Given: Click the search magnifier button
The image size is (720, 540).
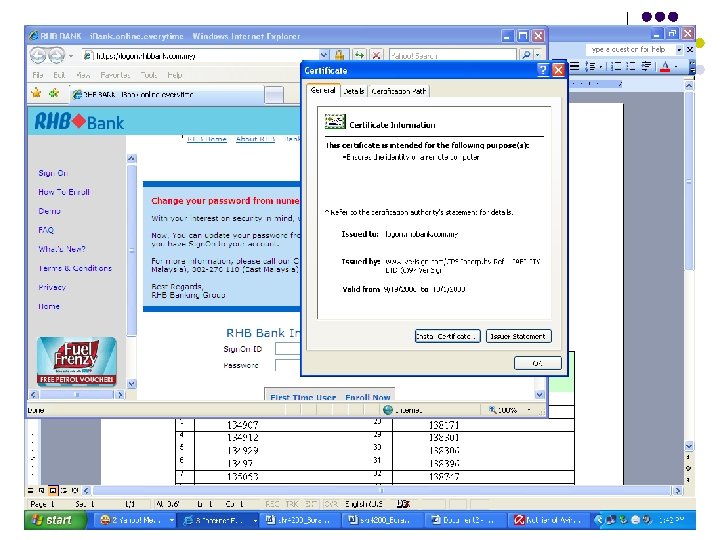Looking at the screenshot, I should pyautogui.click(x=526, y=56).
